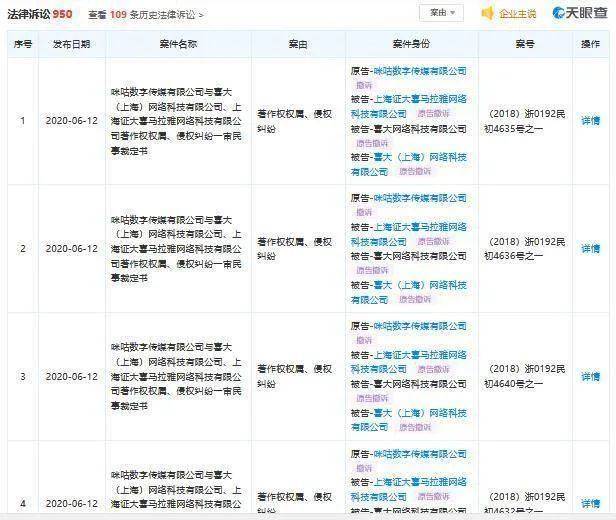Click date 2020-06-12 in row 2
The height and width of the screenshot is (520, 616).
[x=72, y=249]
